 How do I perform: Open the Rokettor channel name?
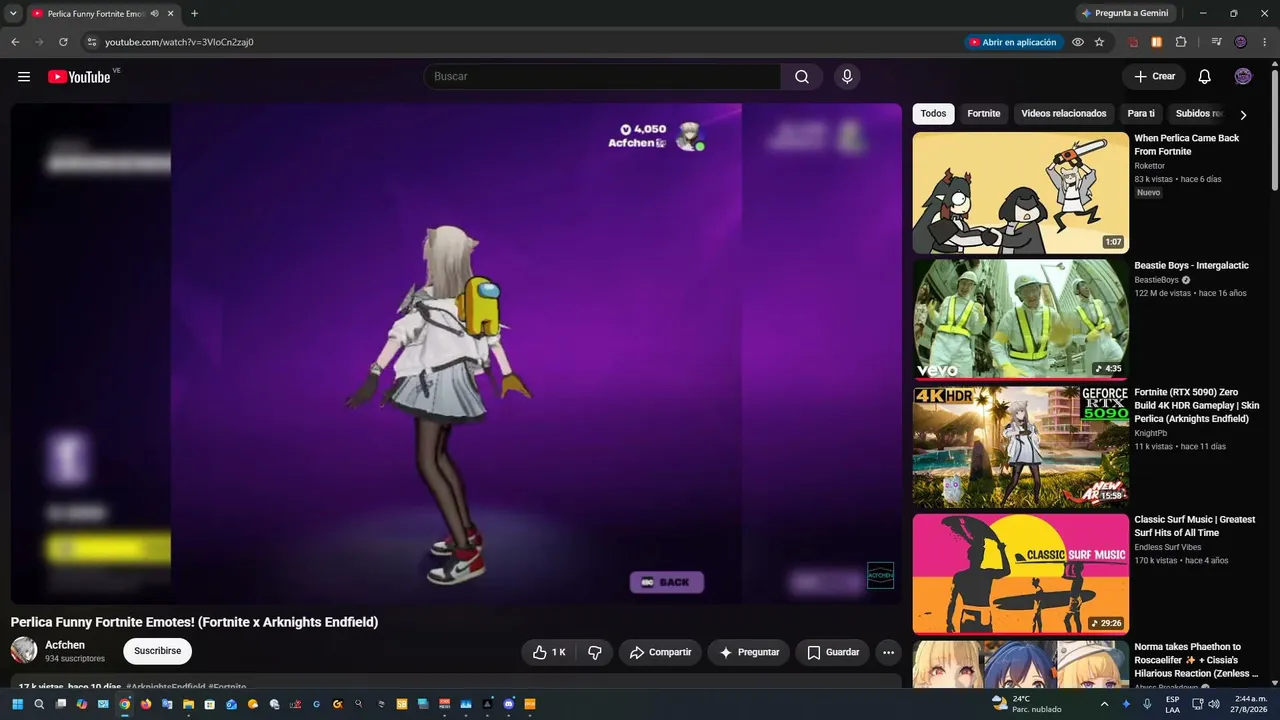pyautogui.click(x=1150, y=166)
